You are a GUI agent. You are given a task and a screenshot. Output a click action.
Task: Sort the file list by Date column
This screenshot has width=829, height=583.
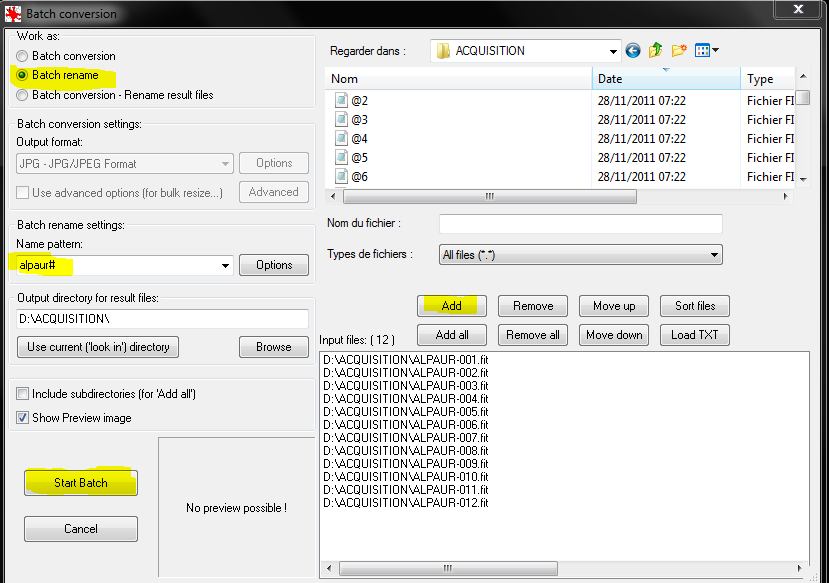665,79
